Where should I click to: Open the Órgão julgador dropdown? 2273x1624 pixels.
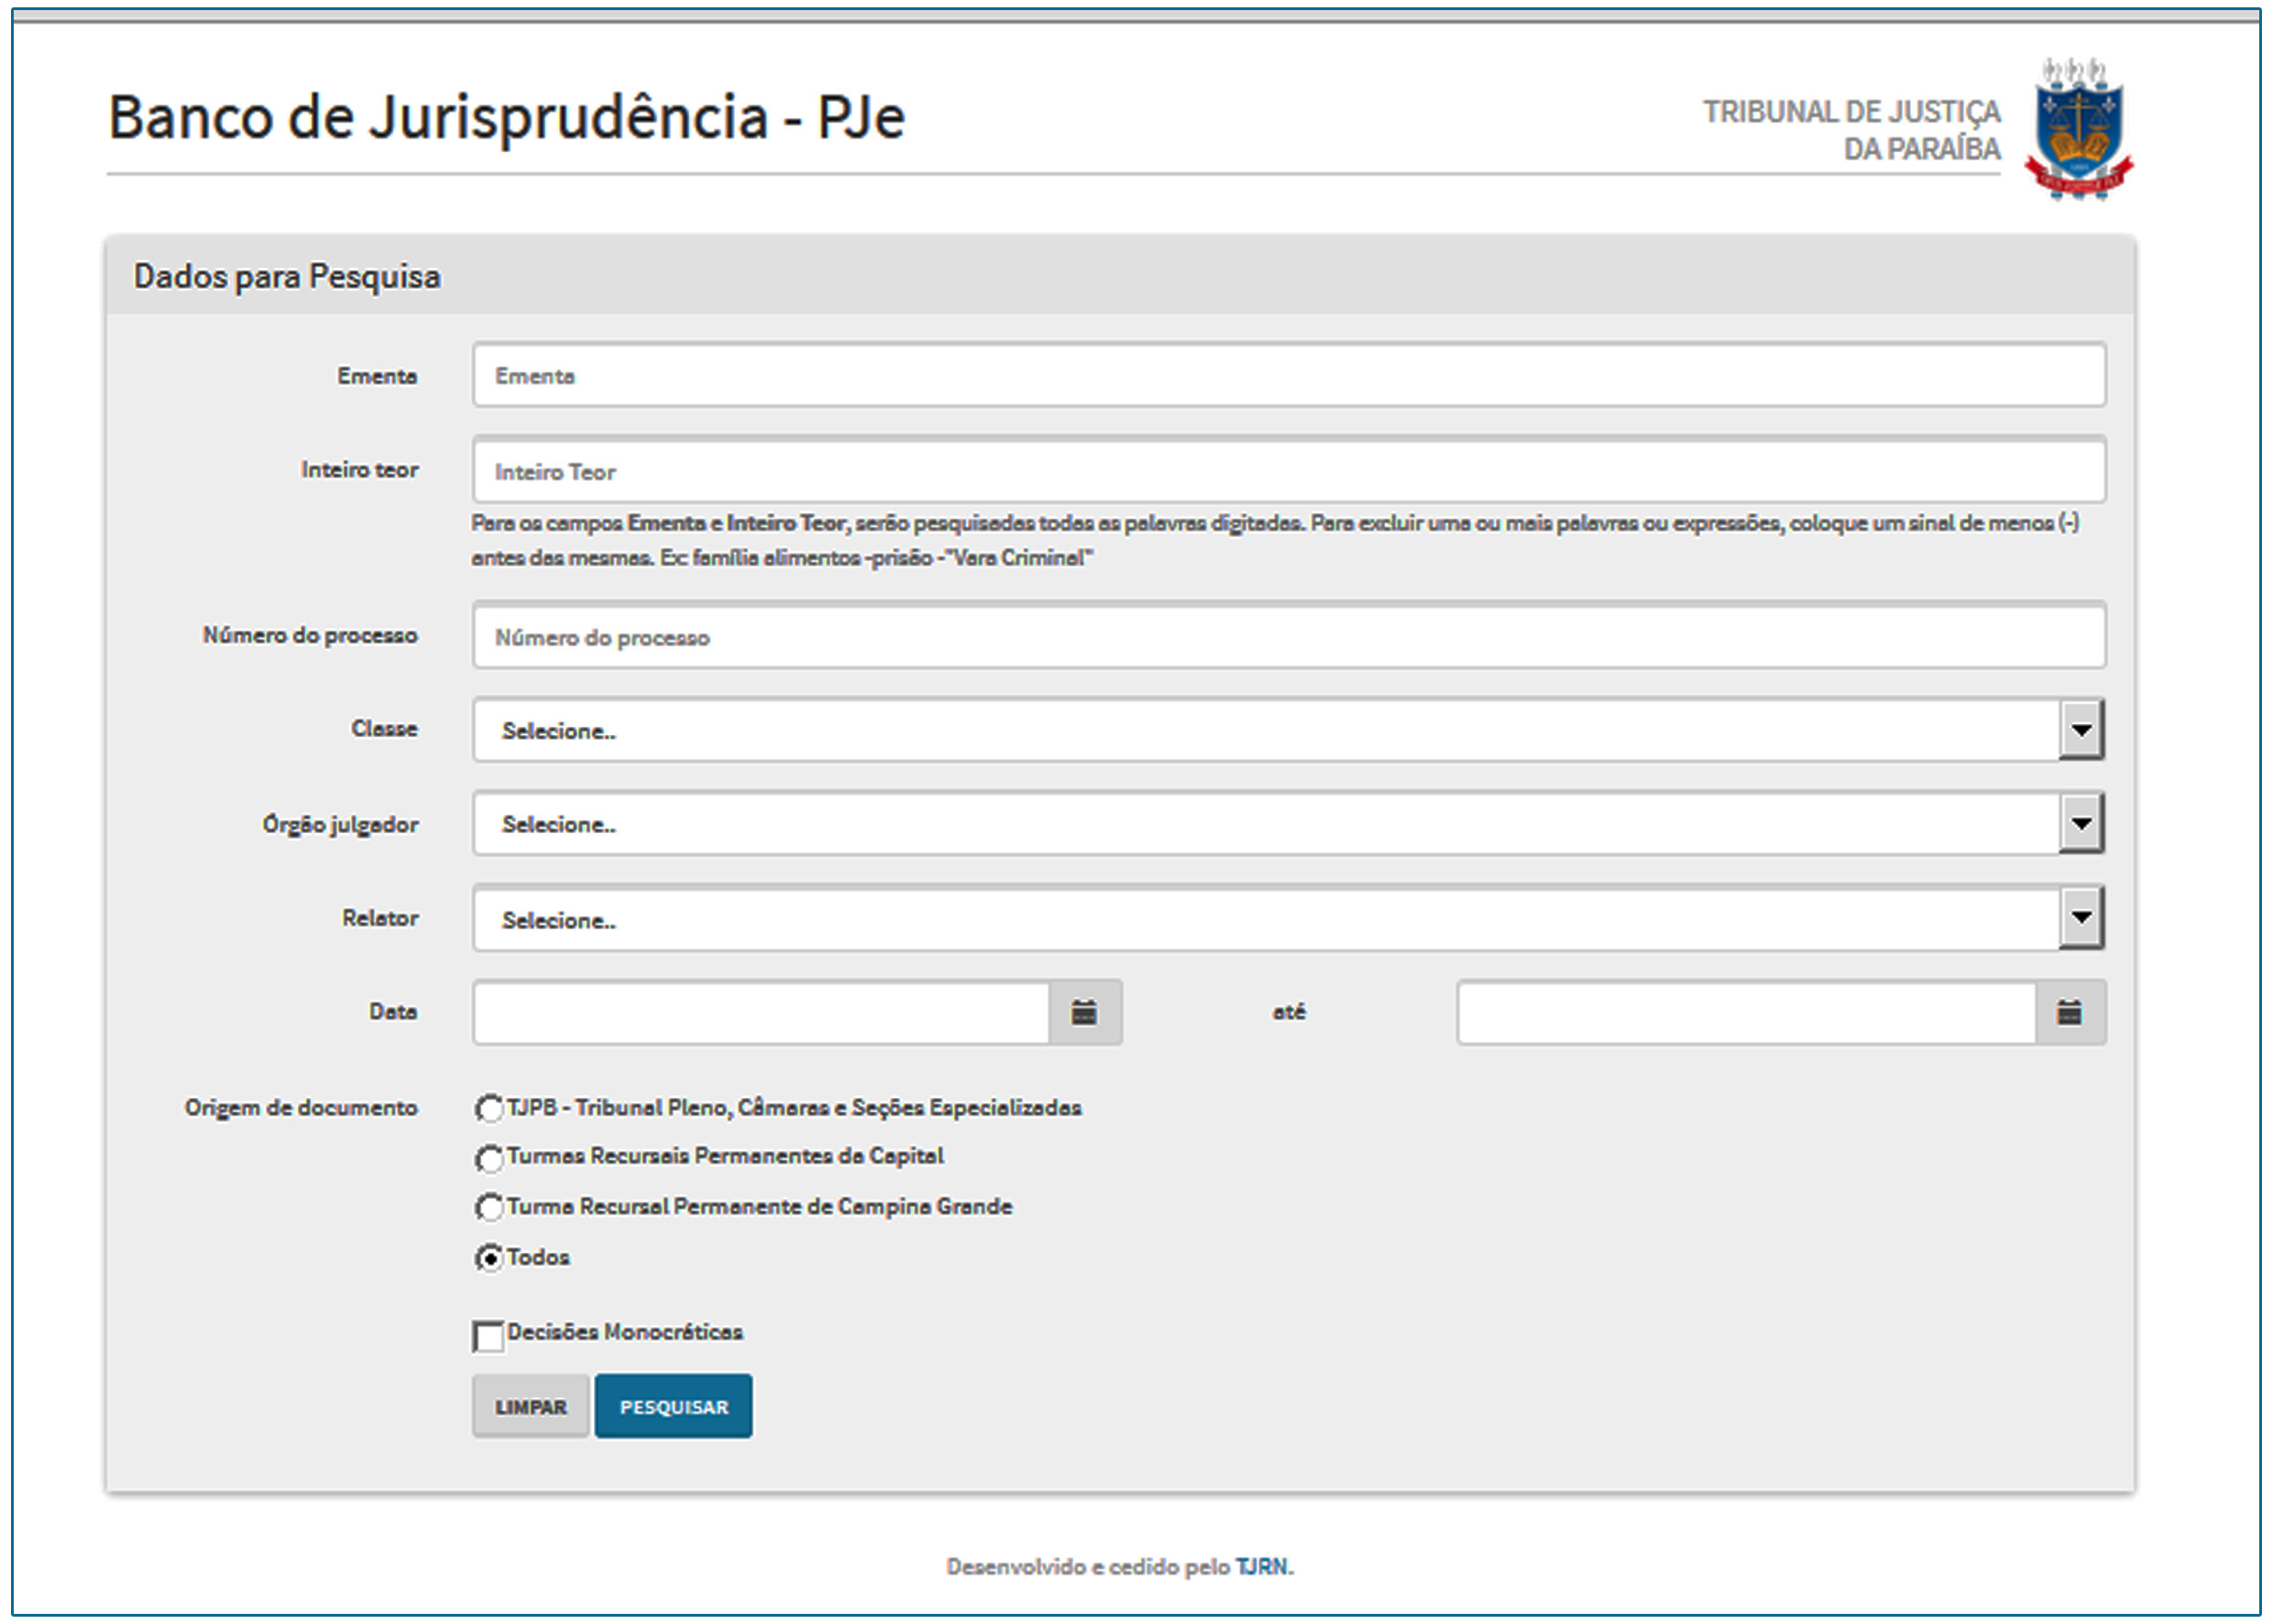2081,824
